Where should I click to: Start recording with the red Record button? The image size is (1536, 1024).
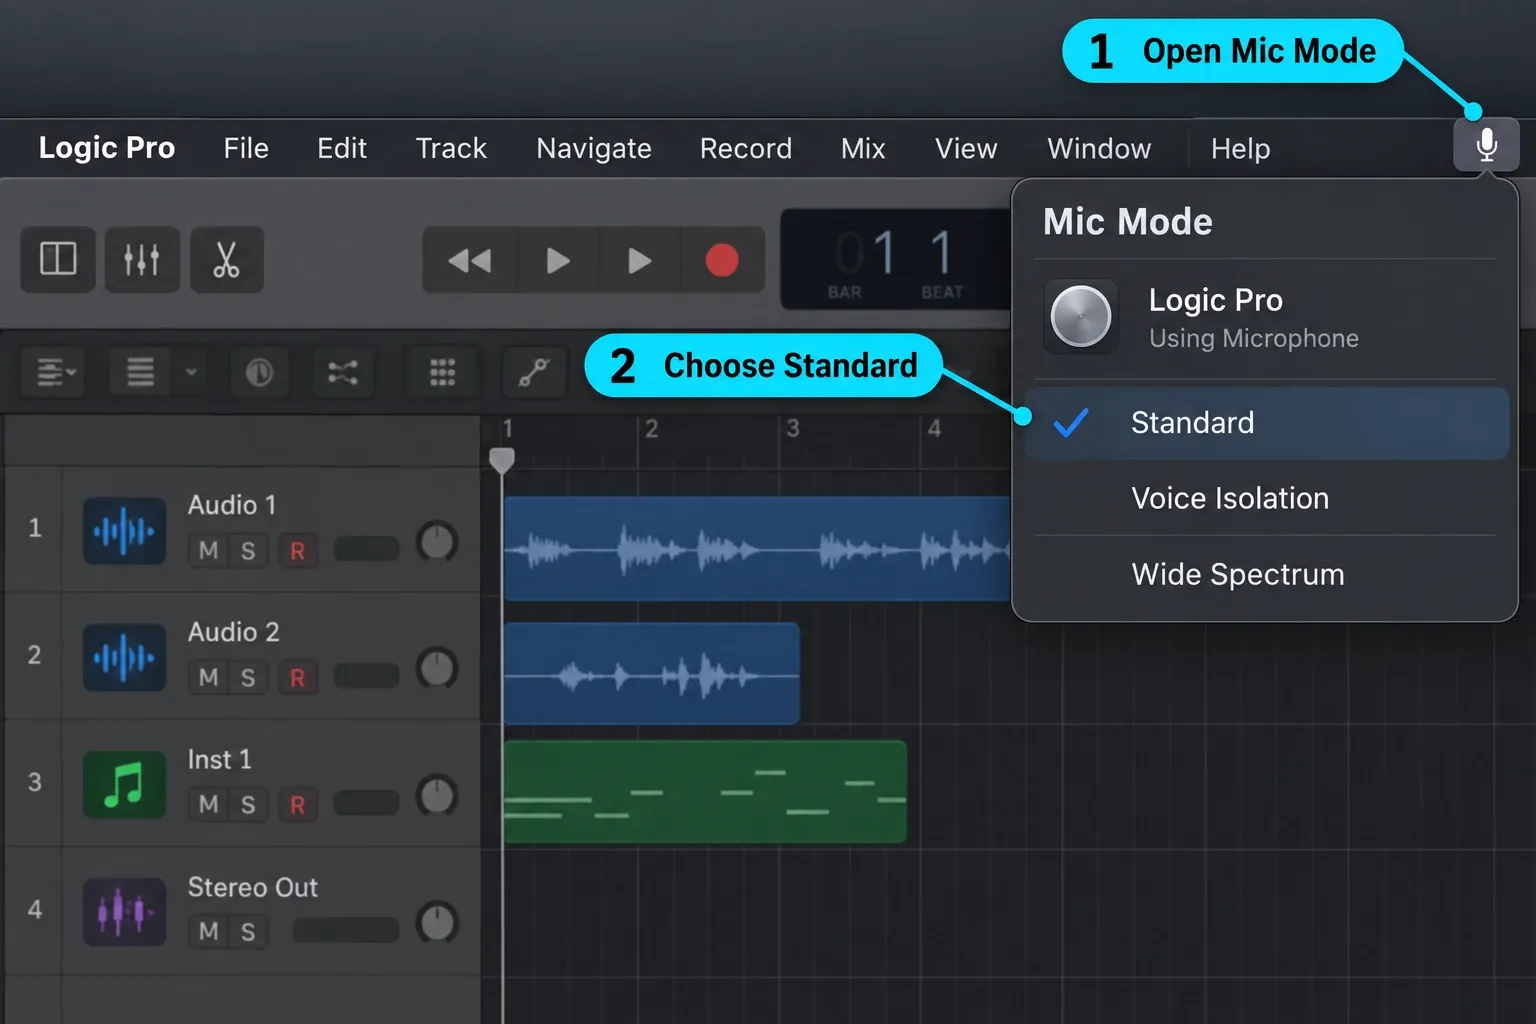tap(722, 260)
